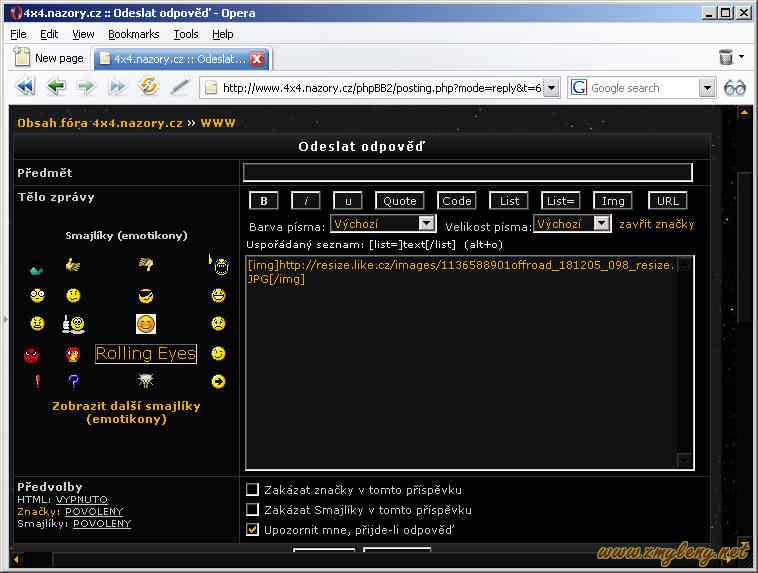Insert the red exclamation mark emoticon

coord(37,381)
